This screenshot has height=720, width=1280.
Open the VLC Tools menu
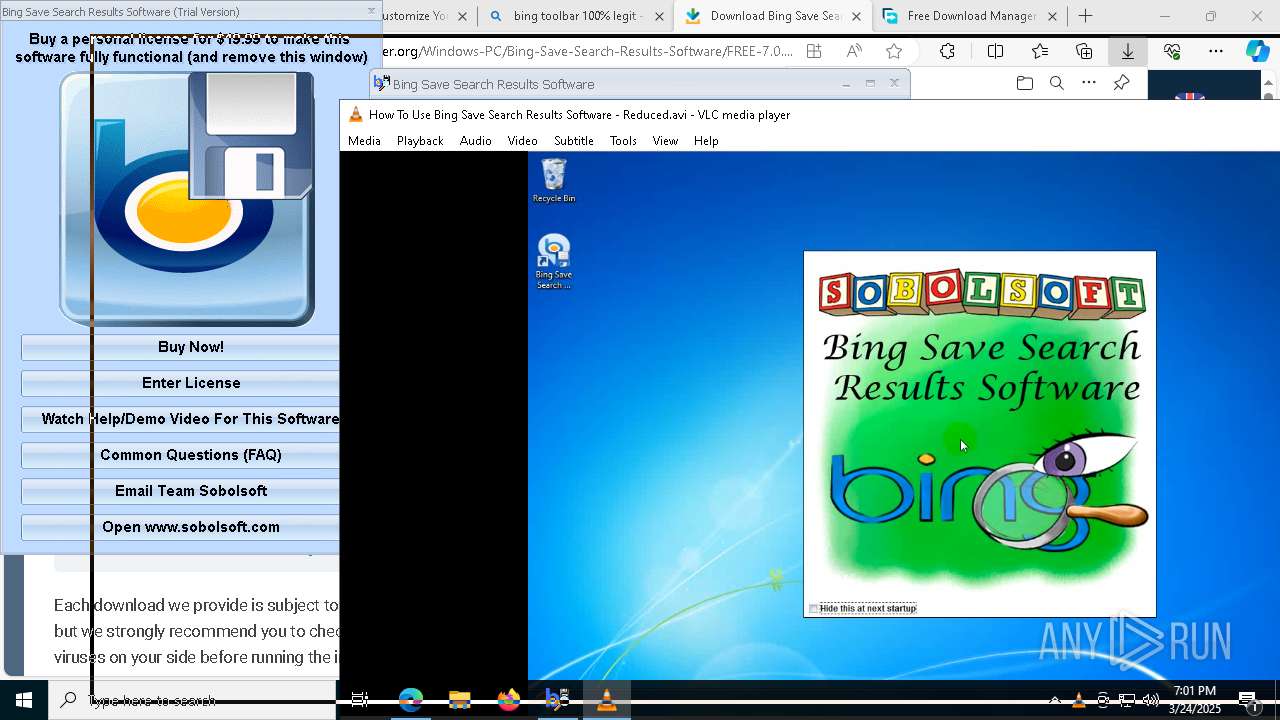pyautogui.click(x=623, y=141)
